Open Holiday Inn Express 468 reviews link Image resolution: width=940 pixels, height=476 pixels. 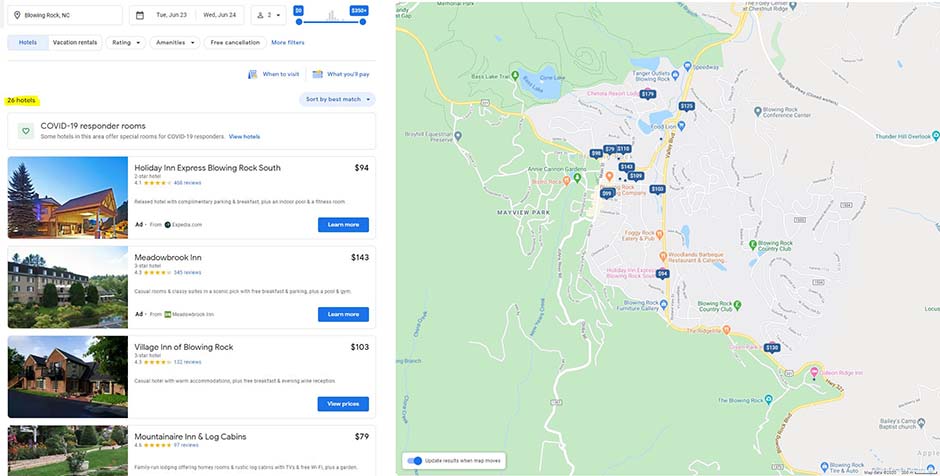coord(188,183)
